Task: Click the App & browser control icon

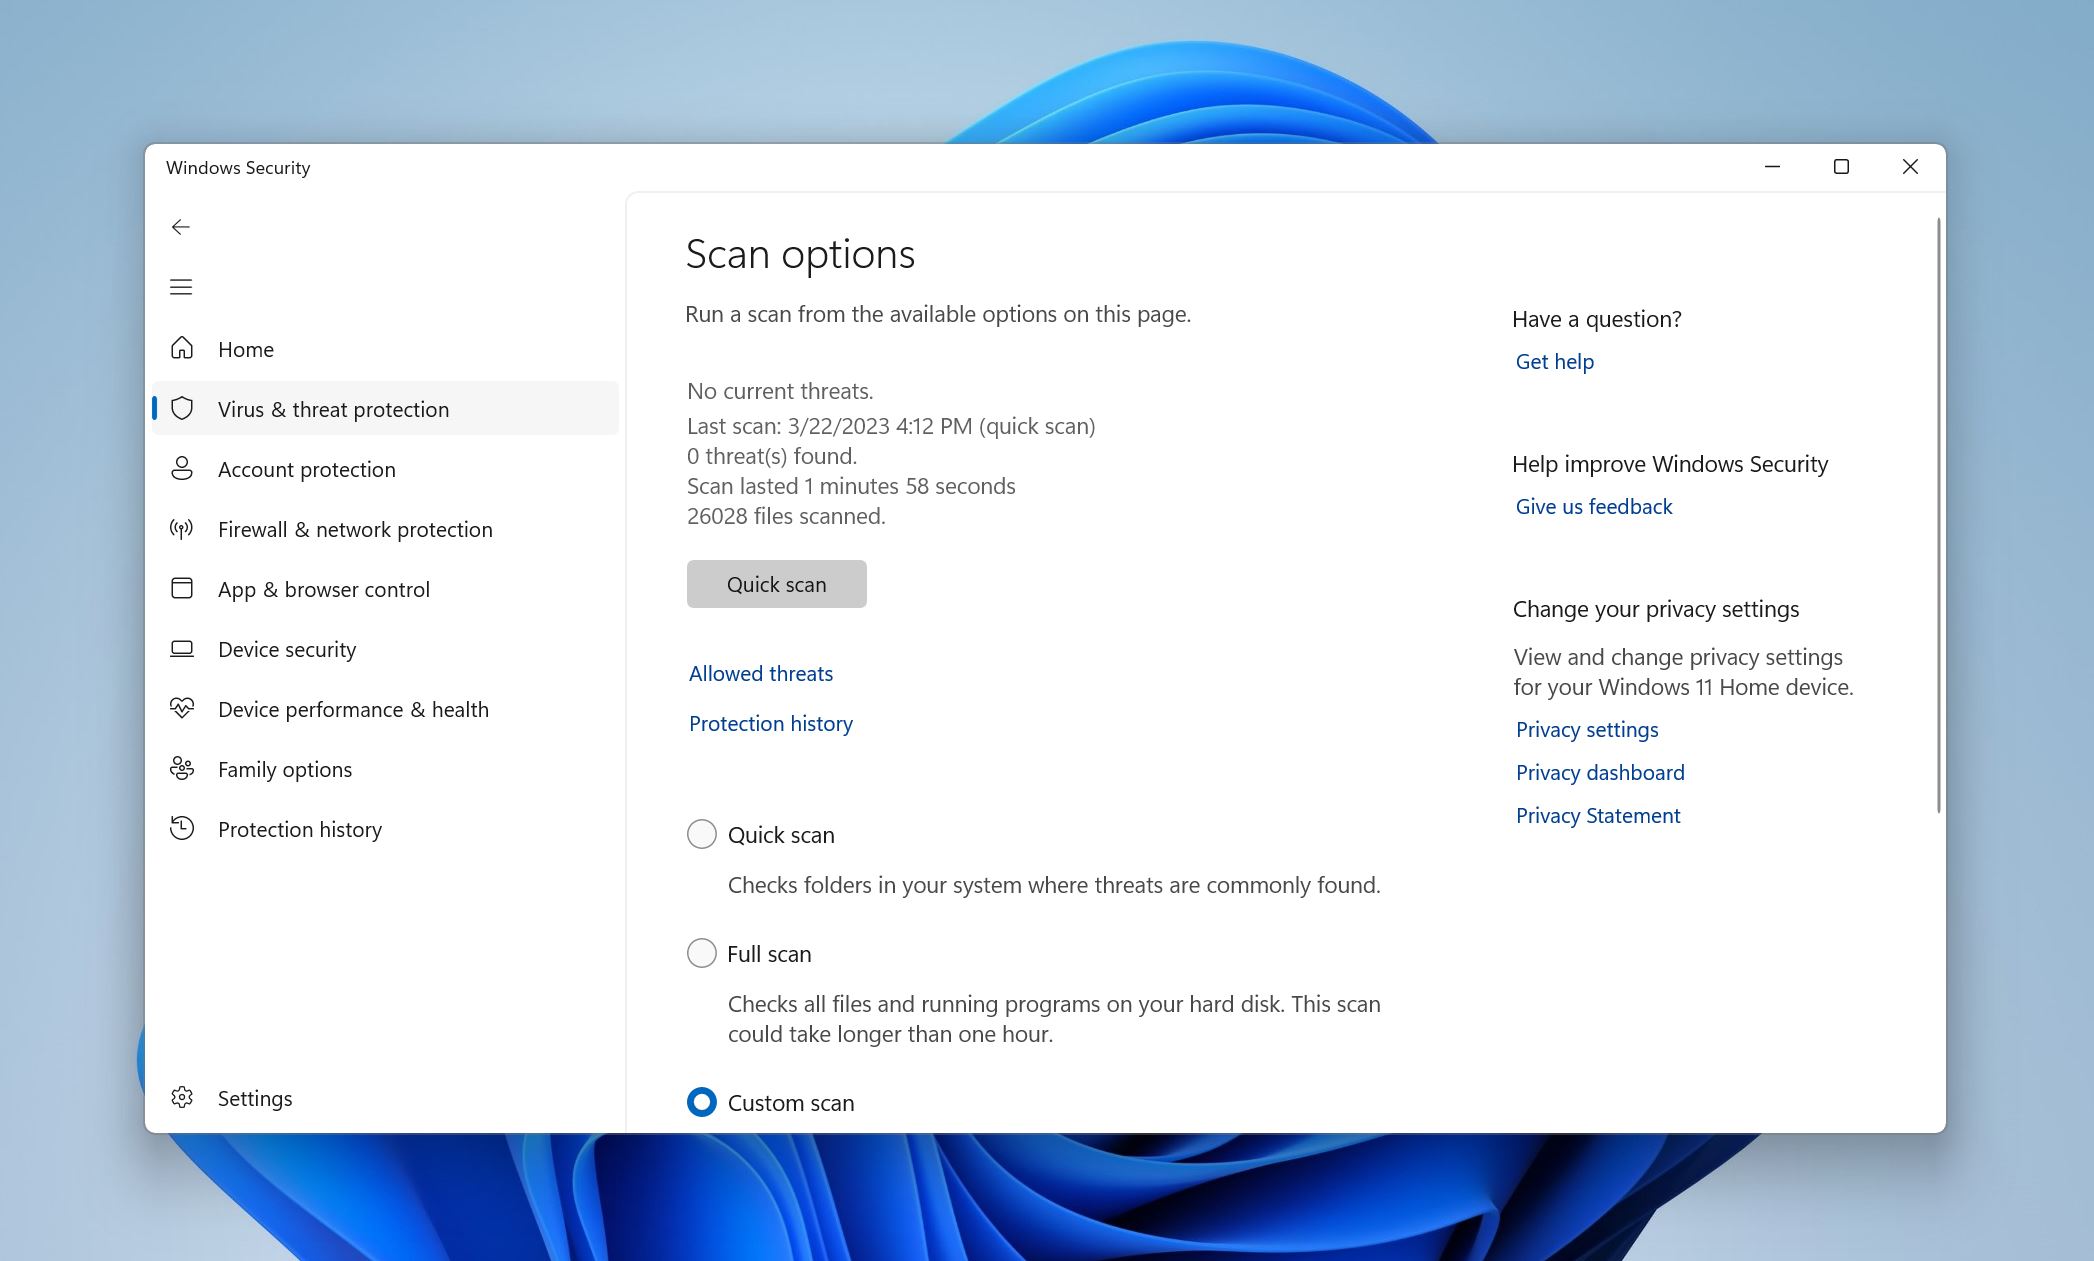Action: 182,588
